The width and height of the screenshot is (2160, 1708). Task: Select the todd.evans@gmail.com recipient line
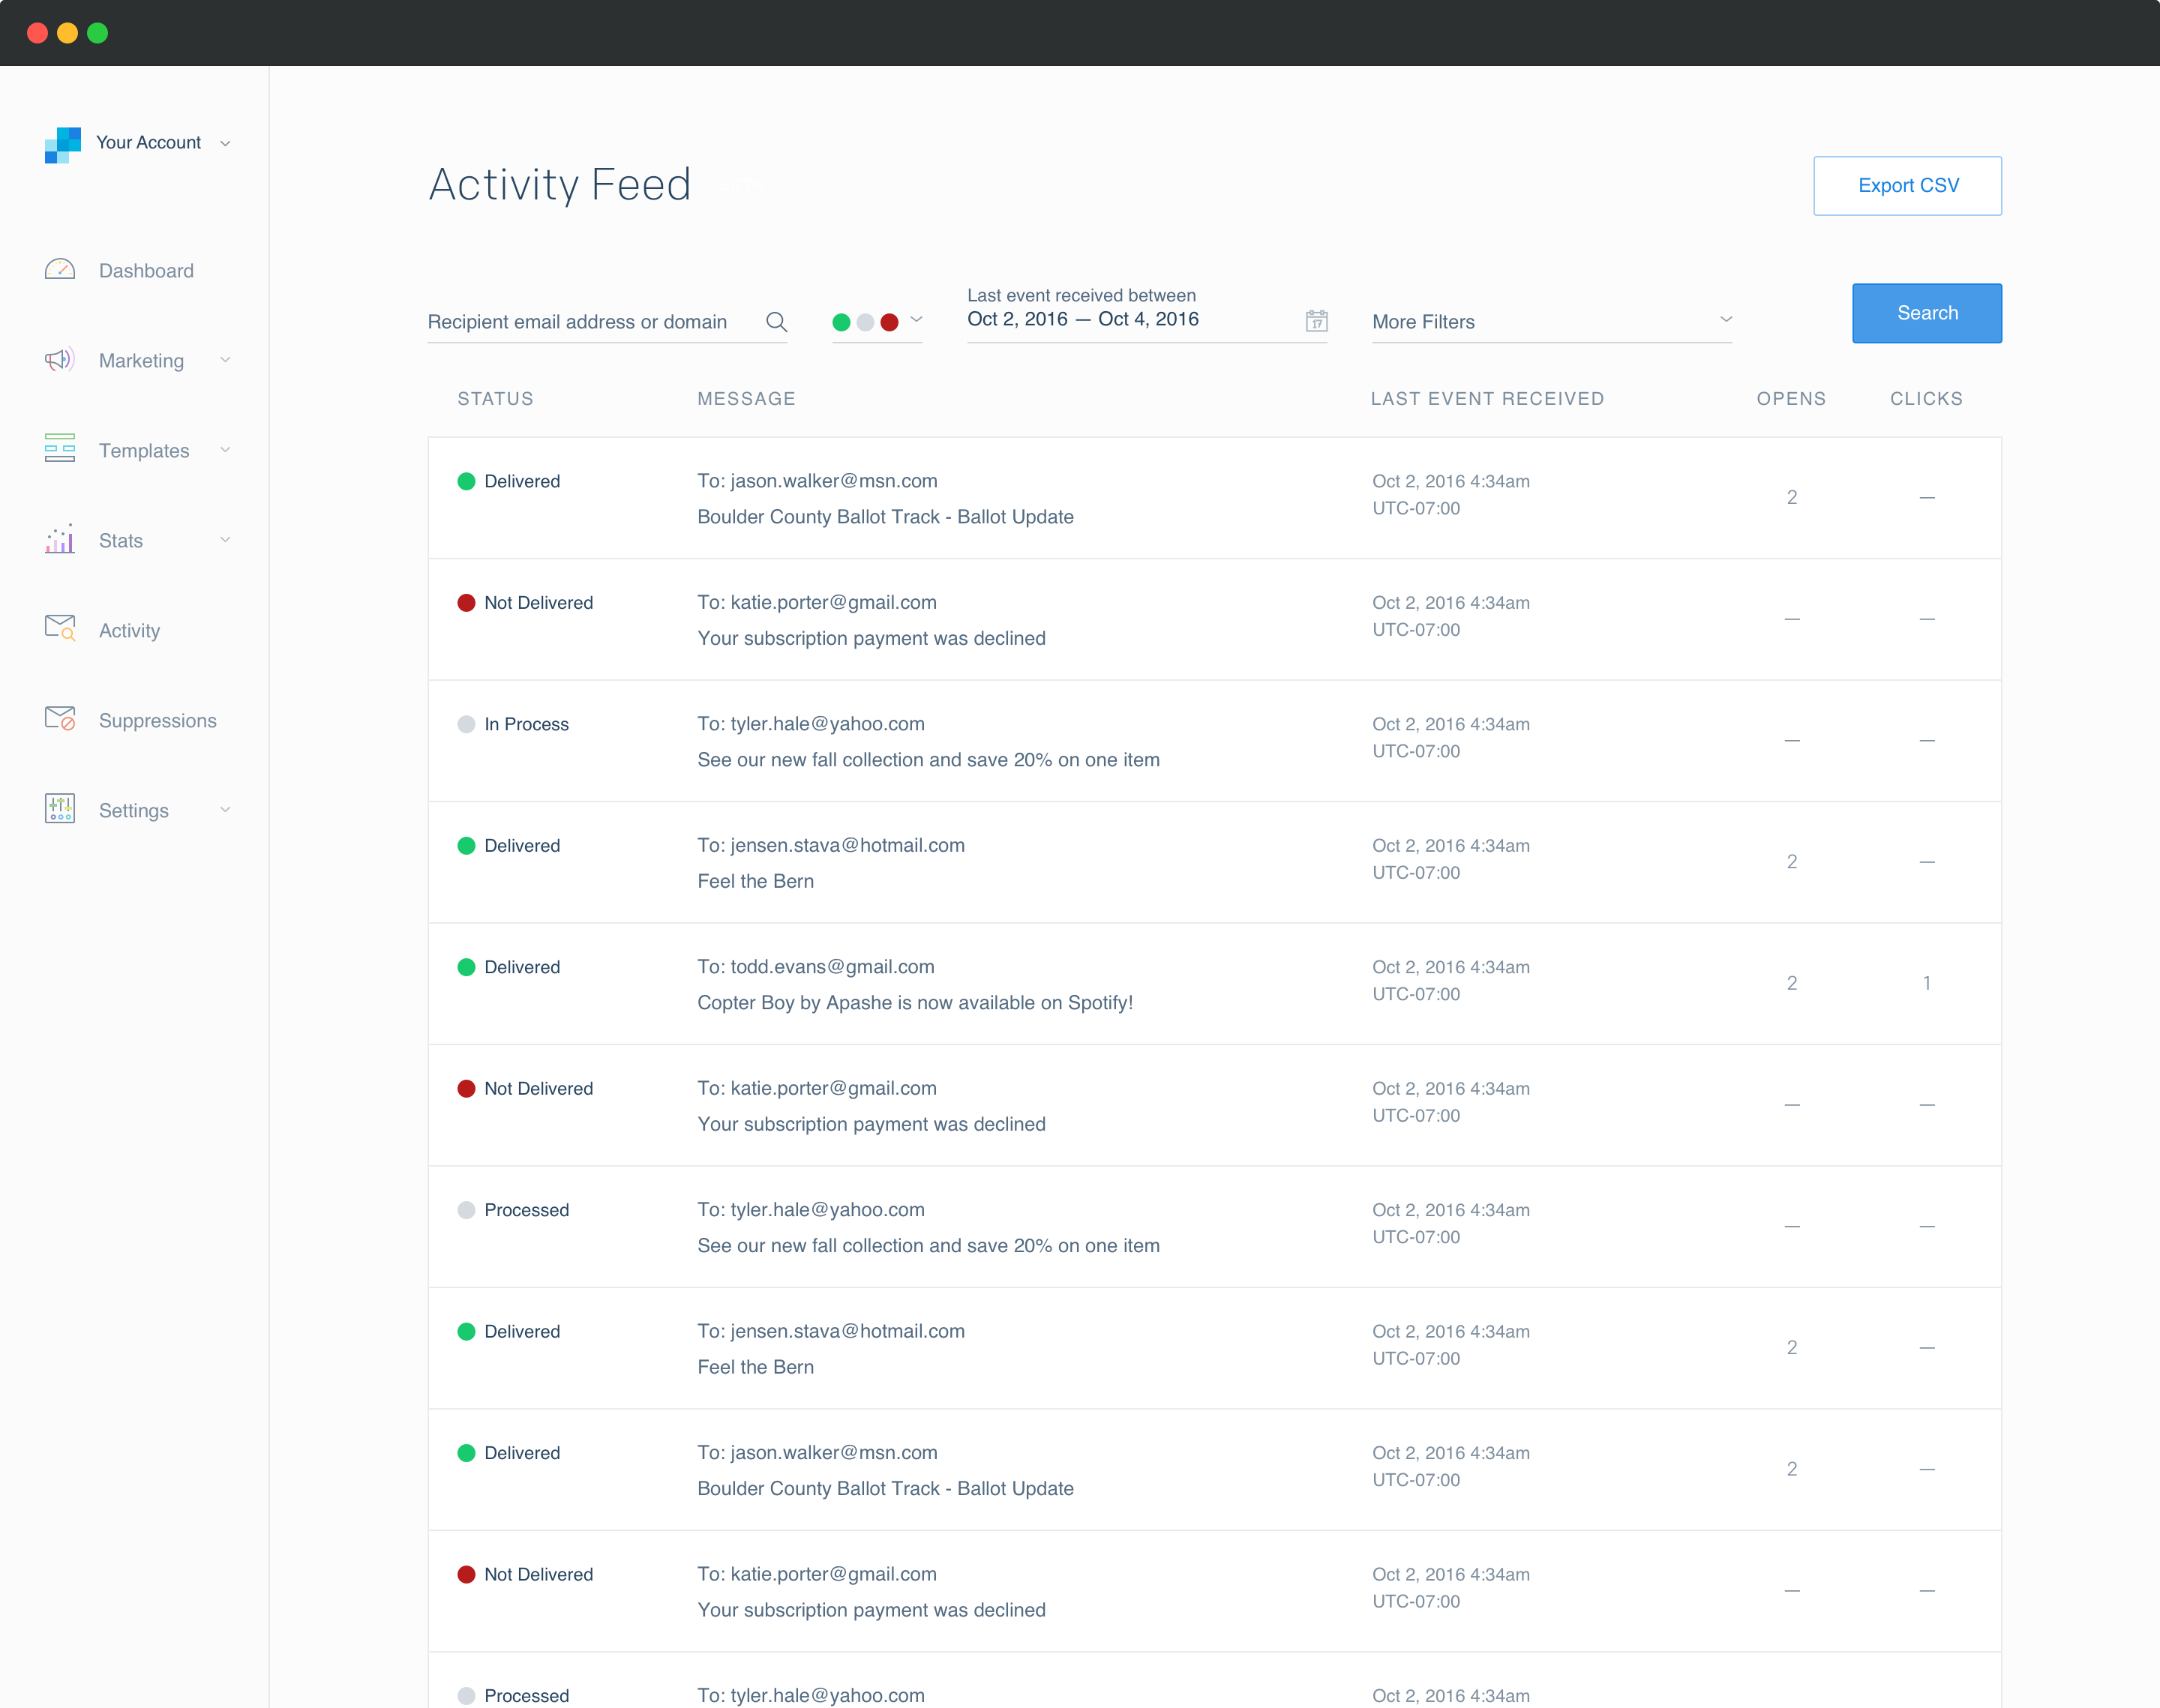click(x=816, y=967)
